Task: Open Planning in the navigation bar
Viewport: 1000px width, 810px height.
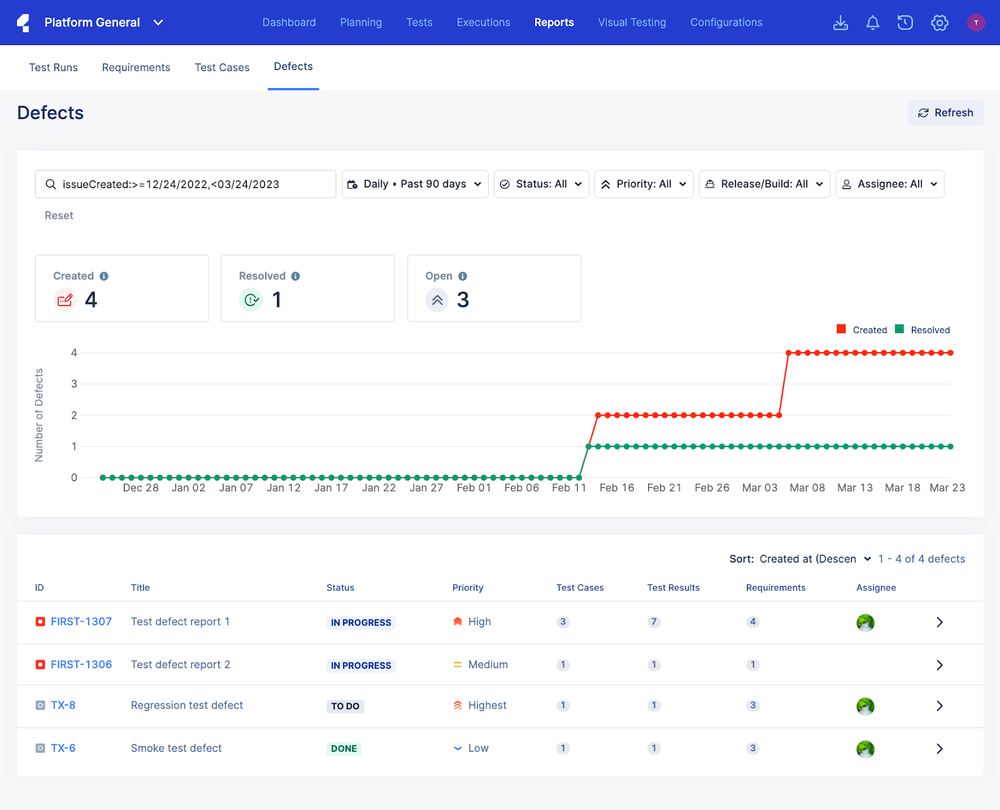Action: click(x=361, y=22)
